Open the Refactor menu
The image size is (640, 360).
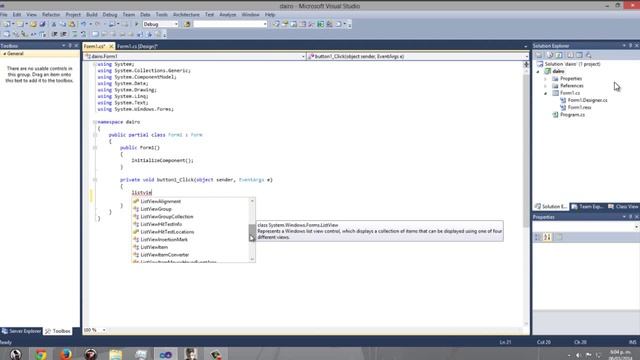pos(51,14)
